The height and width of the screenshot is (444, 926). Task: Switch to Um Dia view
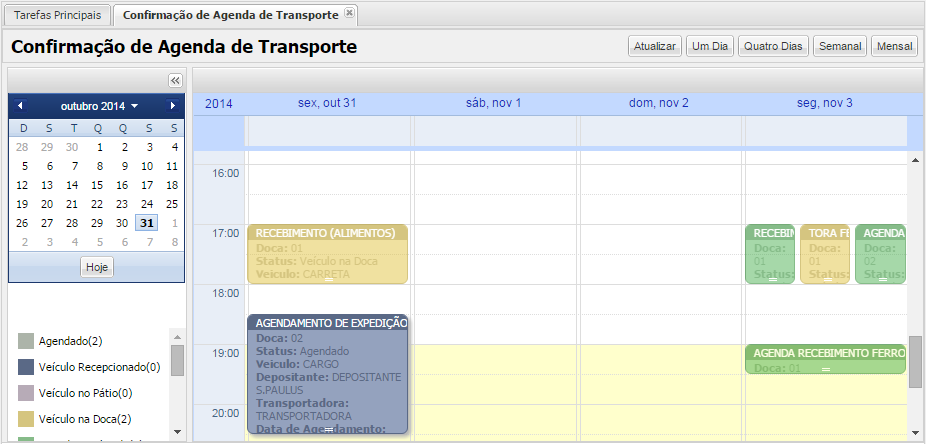pos(710,47)
